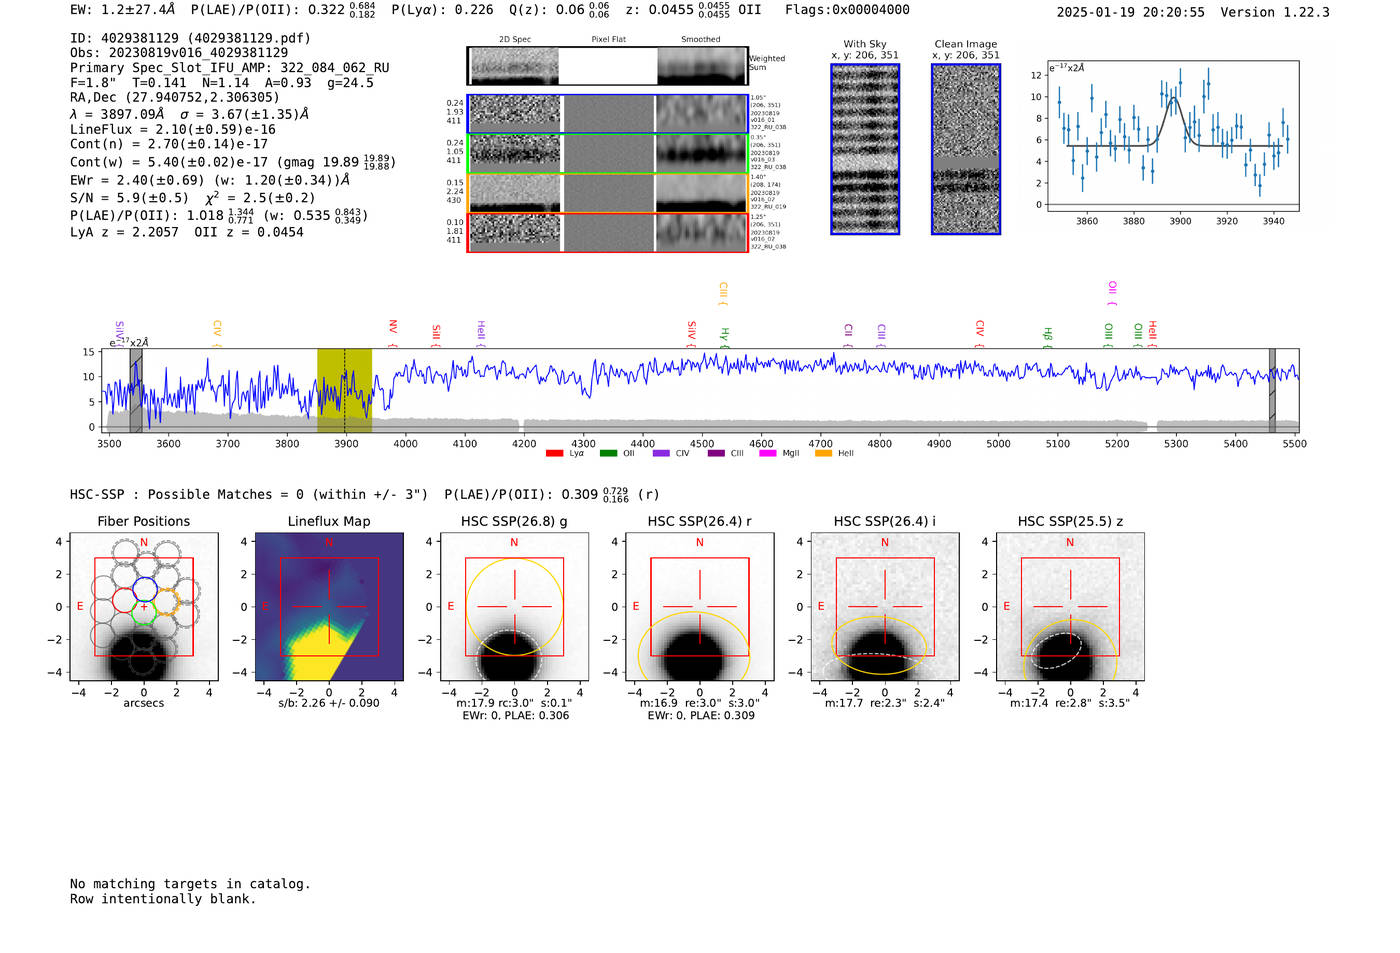This screenshot has width=1400, height=953.
Task: Click the Hγ line marker above the spectrum
Action: [725, 337]
